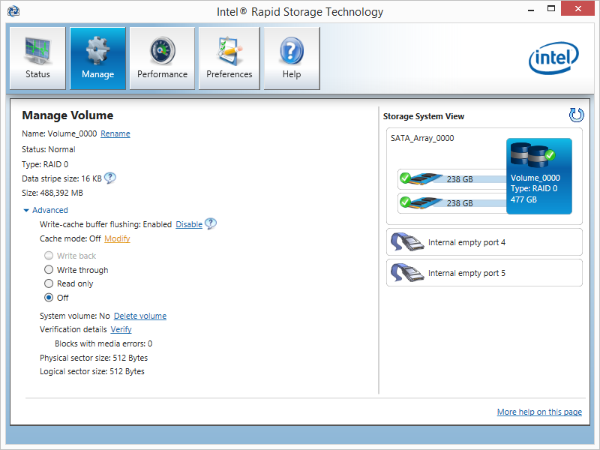Click the Rename link for Volume_0000
Image resolution: width=600 pixels, height=450 pixels.
[115, 134]
